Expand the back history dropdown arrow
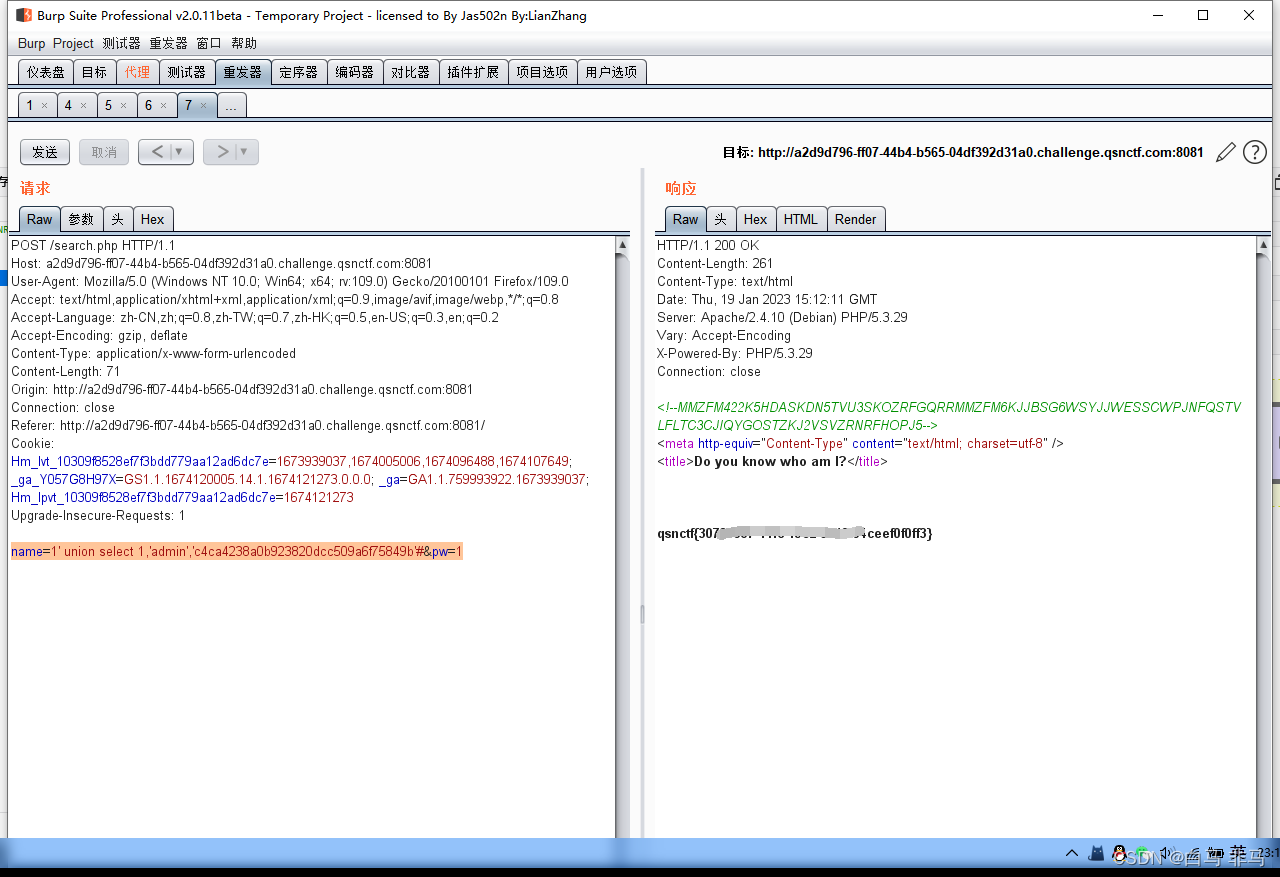1280x877 pixels. [179, 152]
